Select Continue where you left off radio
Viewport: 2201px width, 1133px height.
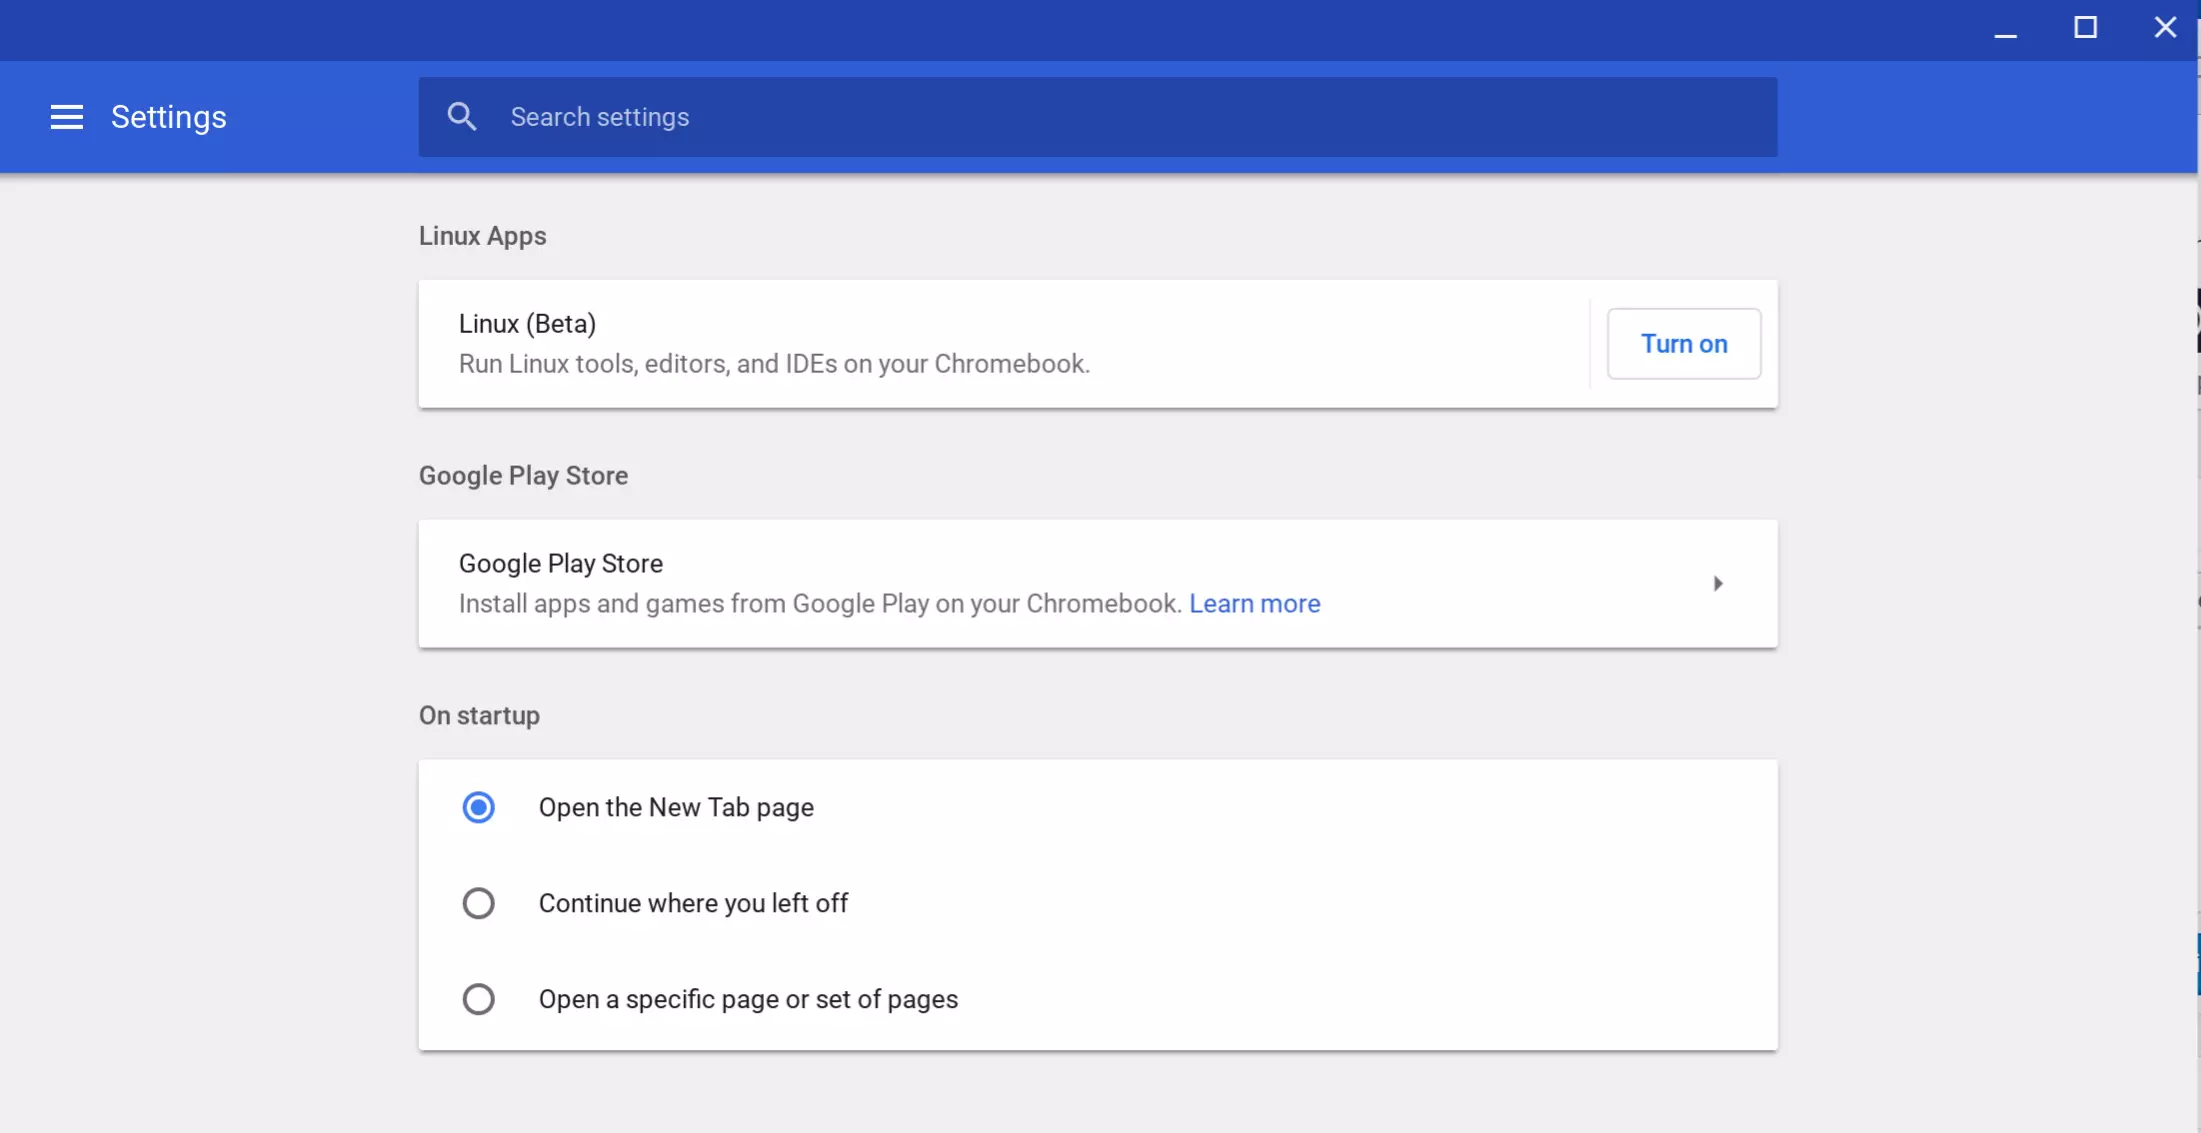point(478,903)
